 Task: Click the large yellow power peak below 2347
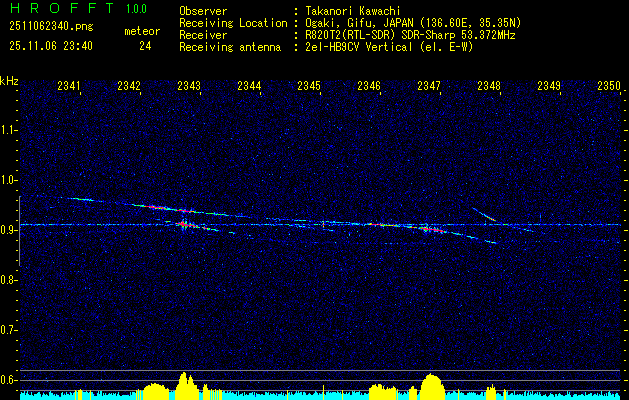pyautogui.click(x=431, y=384)
